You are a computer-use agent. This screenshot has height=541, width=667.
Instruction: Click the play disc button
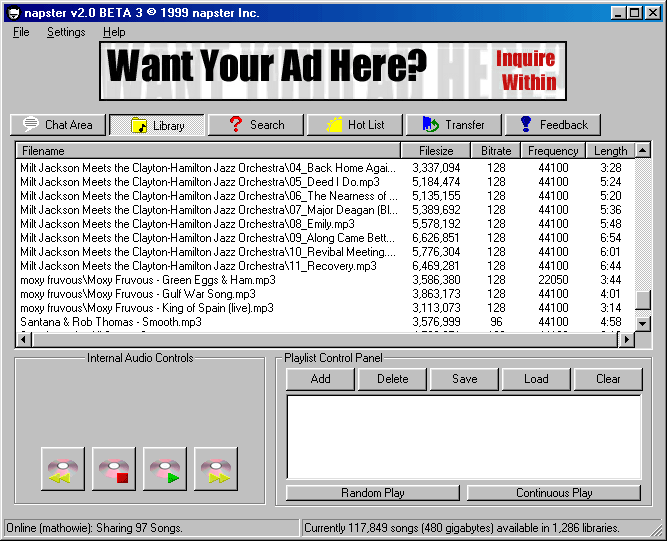click(165, 469)
